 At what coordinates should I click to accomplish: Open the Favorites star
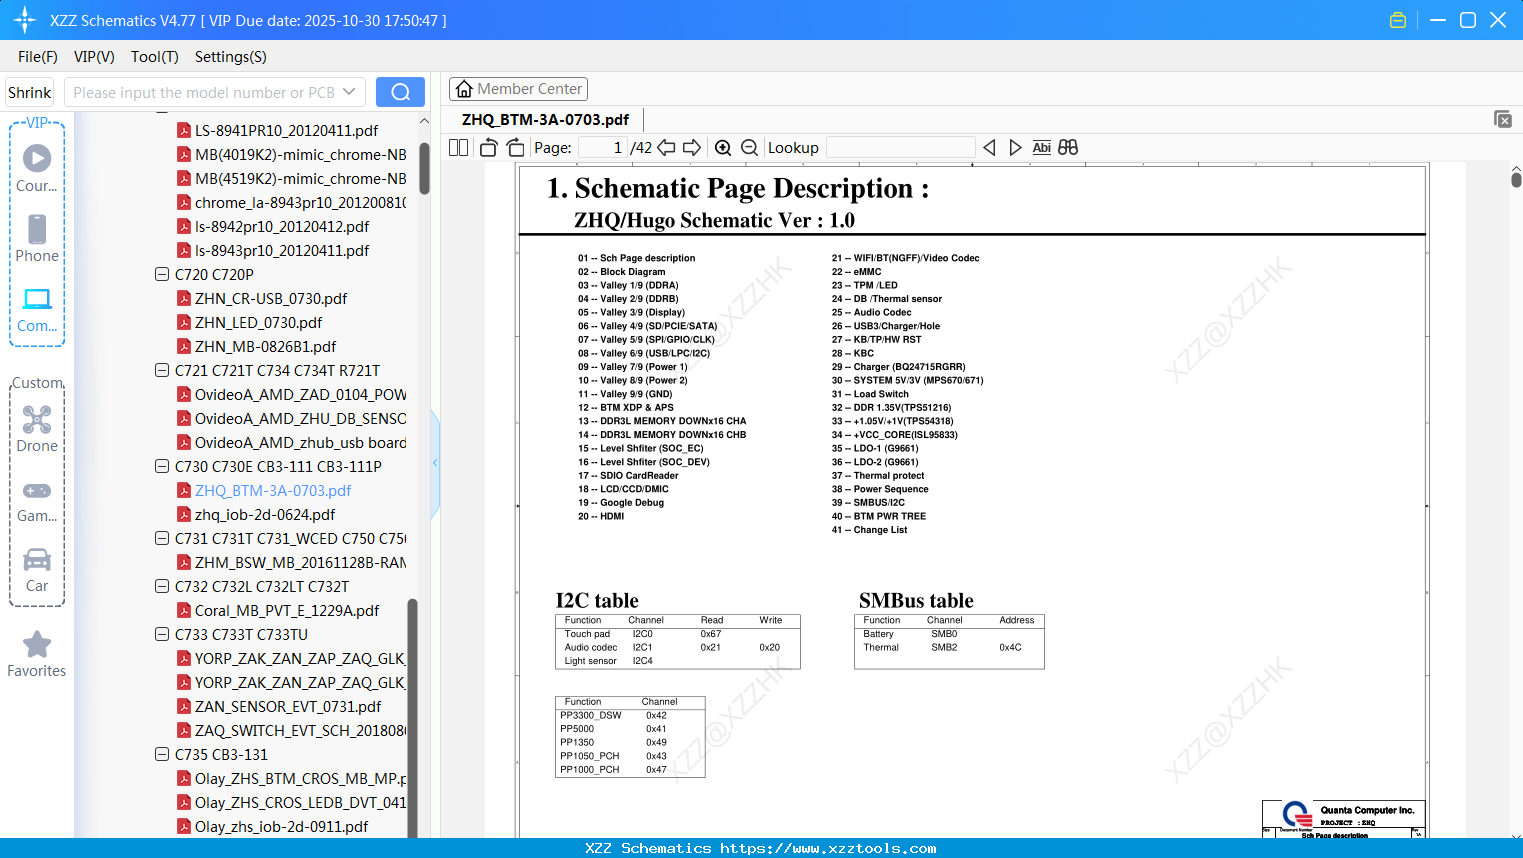click(x=37, y=654)
